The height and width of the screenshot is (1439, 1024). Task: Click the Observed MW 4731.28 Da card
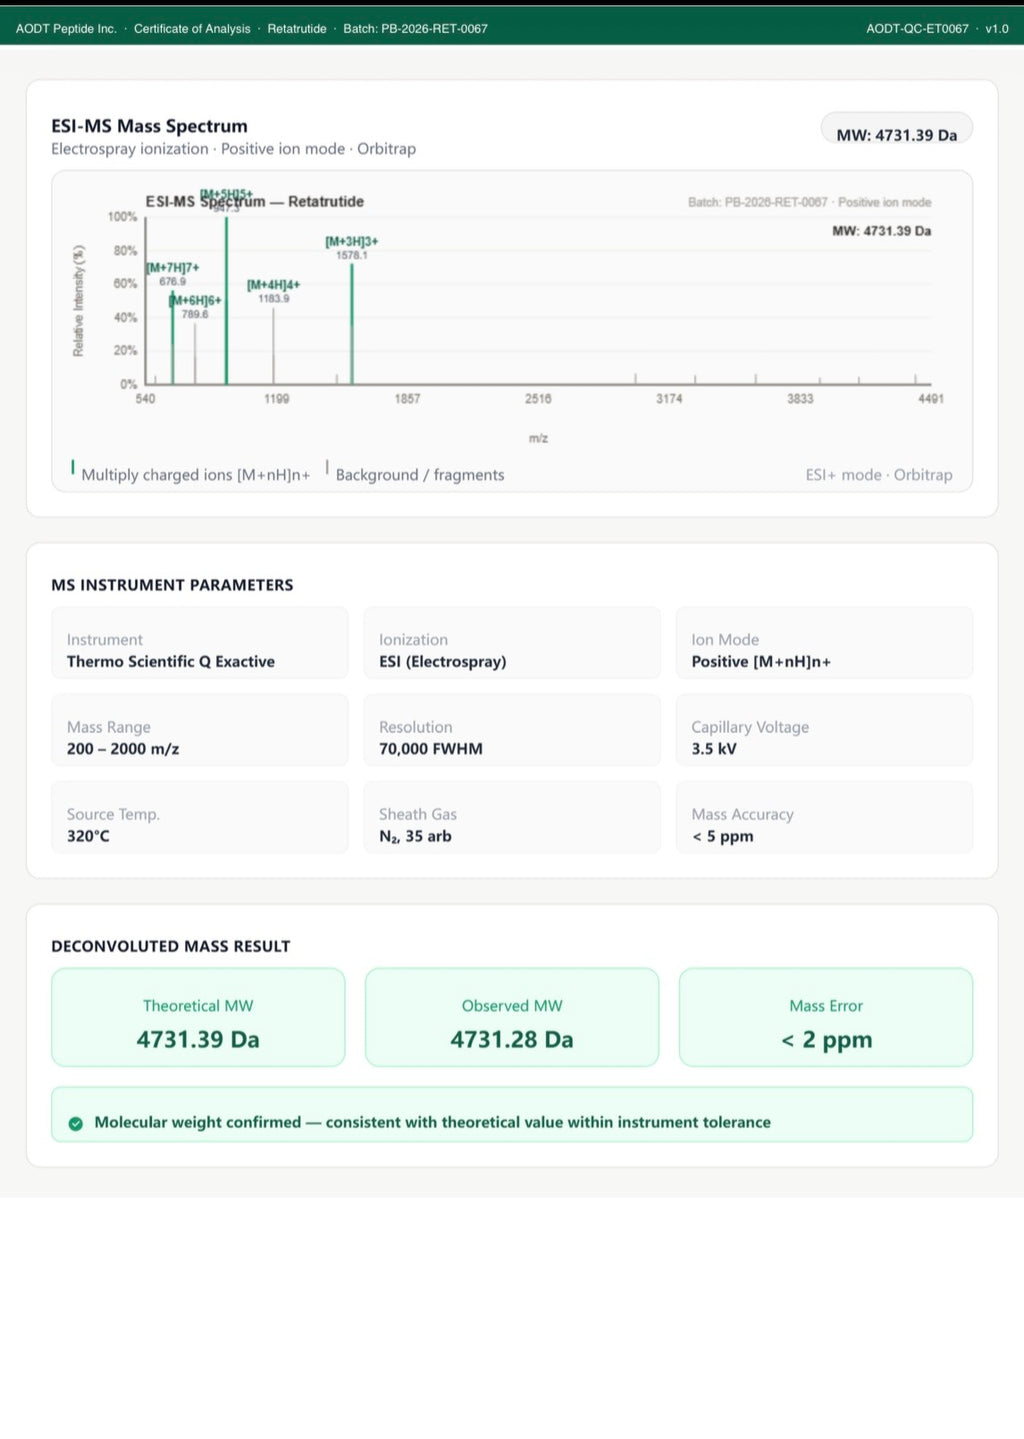point(512,1017)
